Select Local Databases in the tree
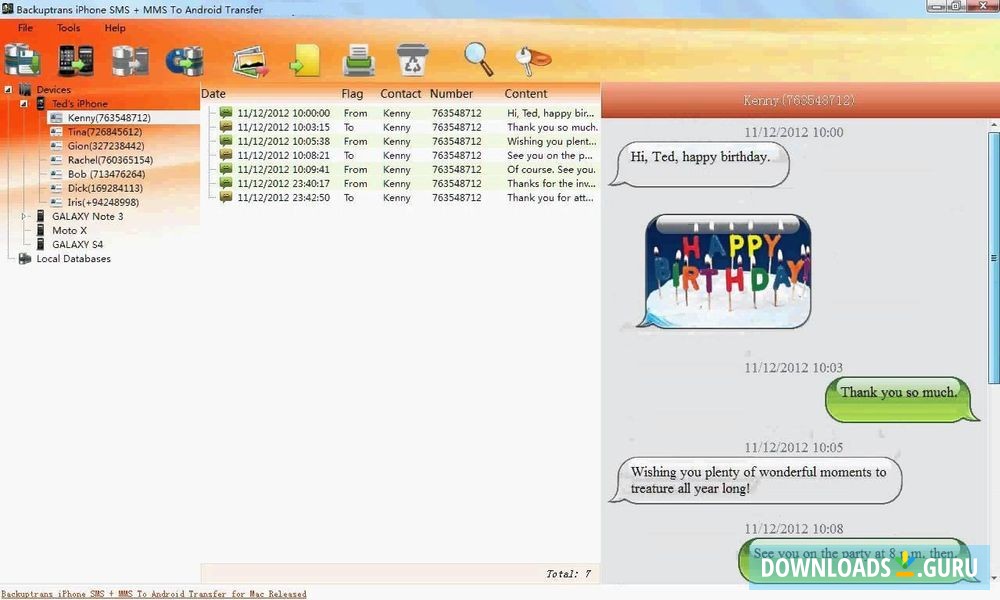Viewport: 1000px width, 600px height. pos(73,259)
